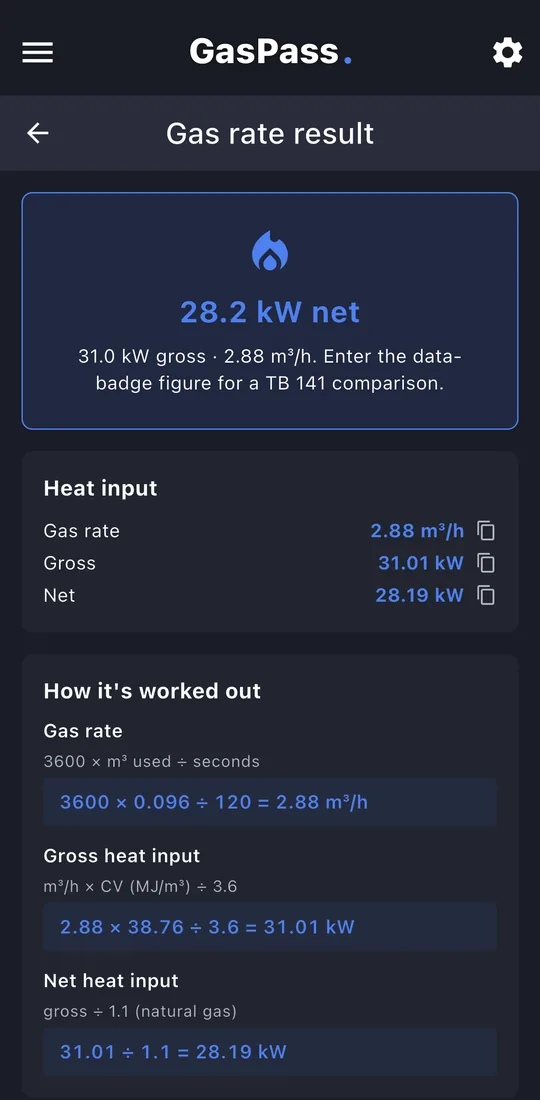Image resolution: width=540 pixels, height=1100 pixels.
Task: Tap the TB 141 comparison summary text
Action: (x=270, y=370)
